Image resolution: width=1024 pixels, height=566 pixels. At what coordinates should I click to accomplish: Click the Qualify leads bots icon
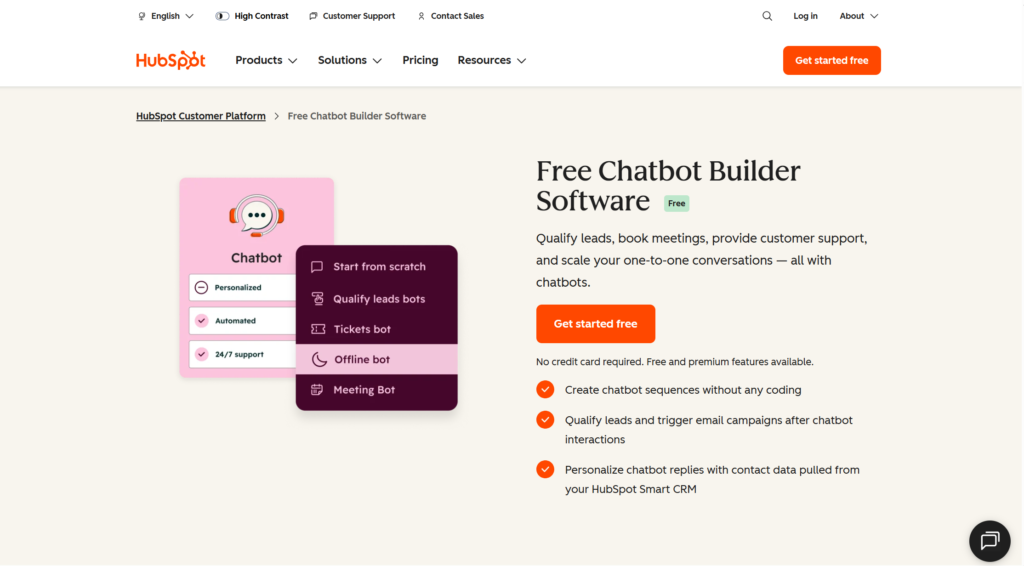click(x=317, y=298)
